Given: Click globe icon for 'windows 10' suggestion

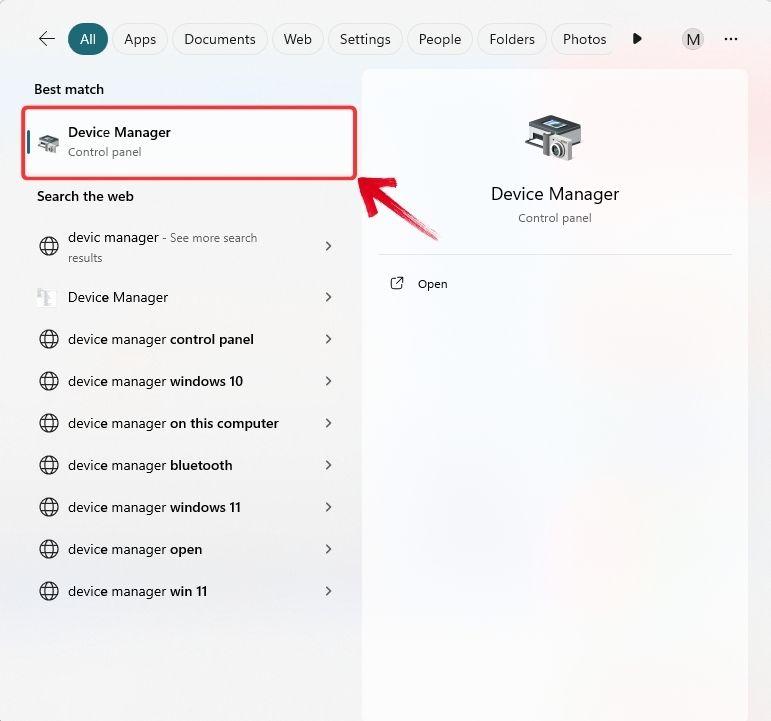Looking at the screenshot, I should coord(49,381).
